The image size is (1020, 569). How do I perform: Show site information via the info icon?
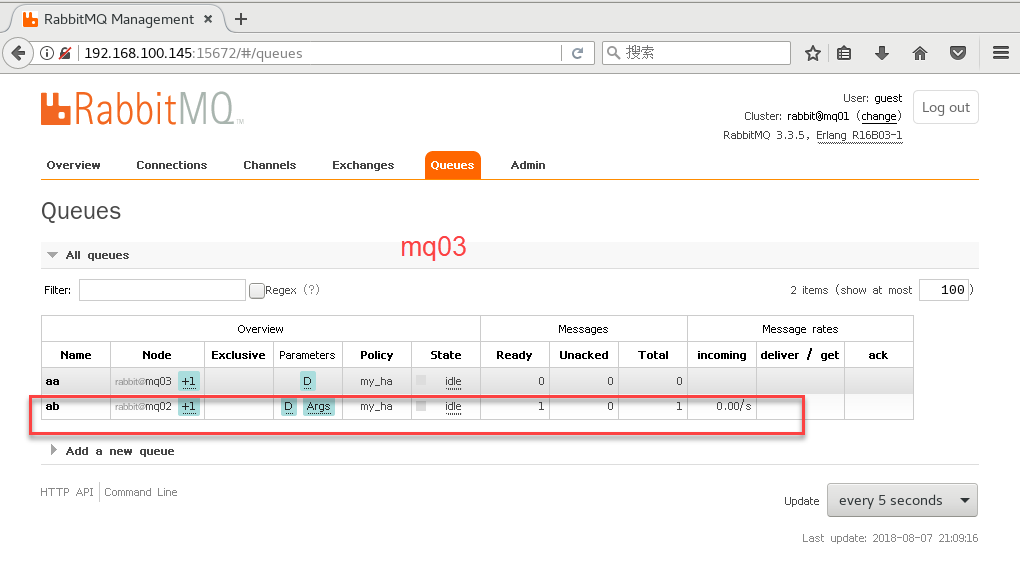[x=47, y=53]
